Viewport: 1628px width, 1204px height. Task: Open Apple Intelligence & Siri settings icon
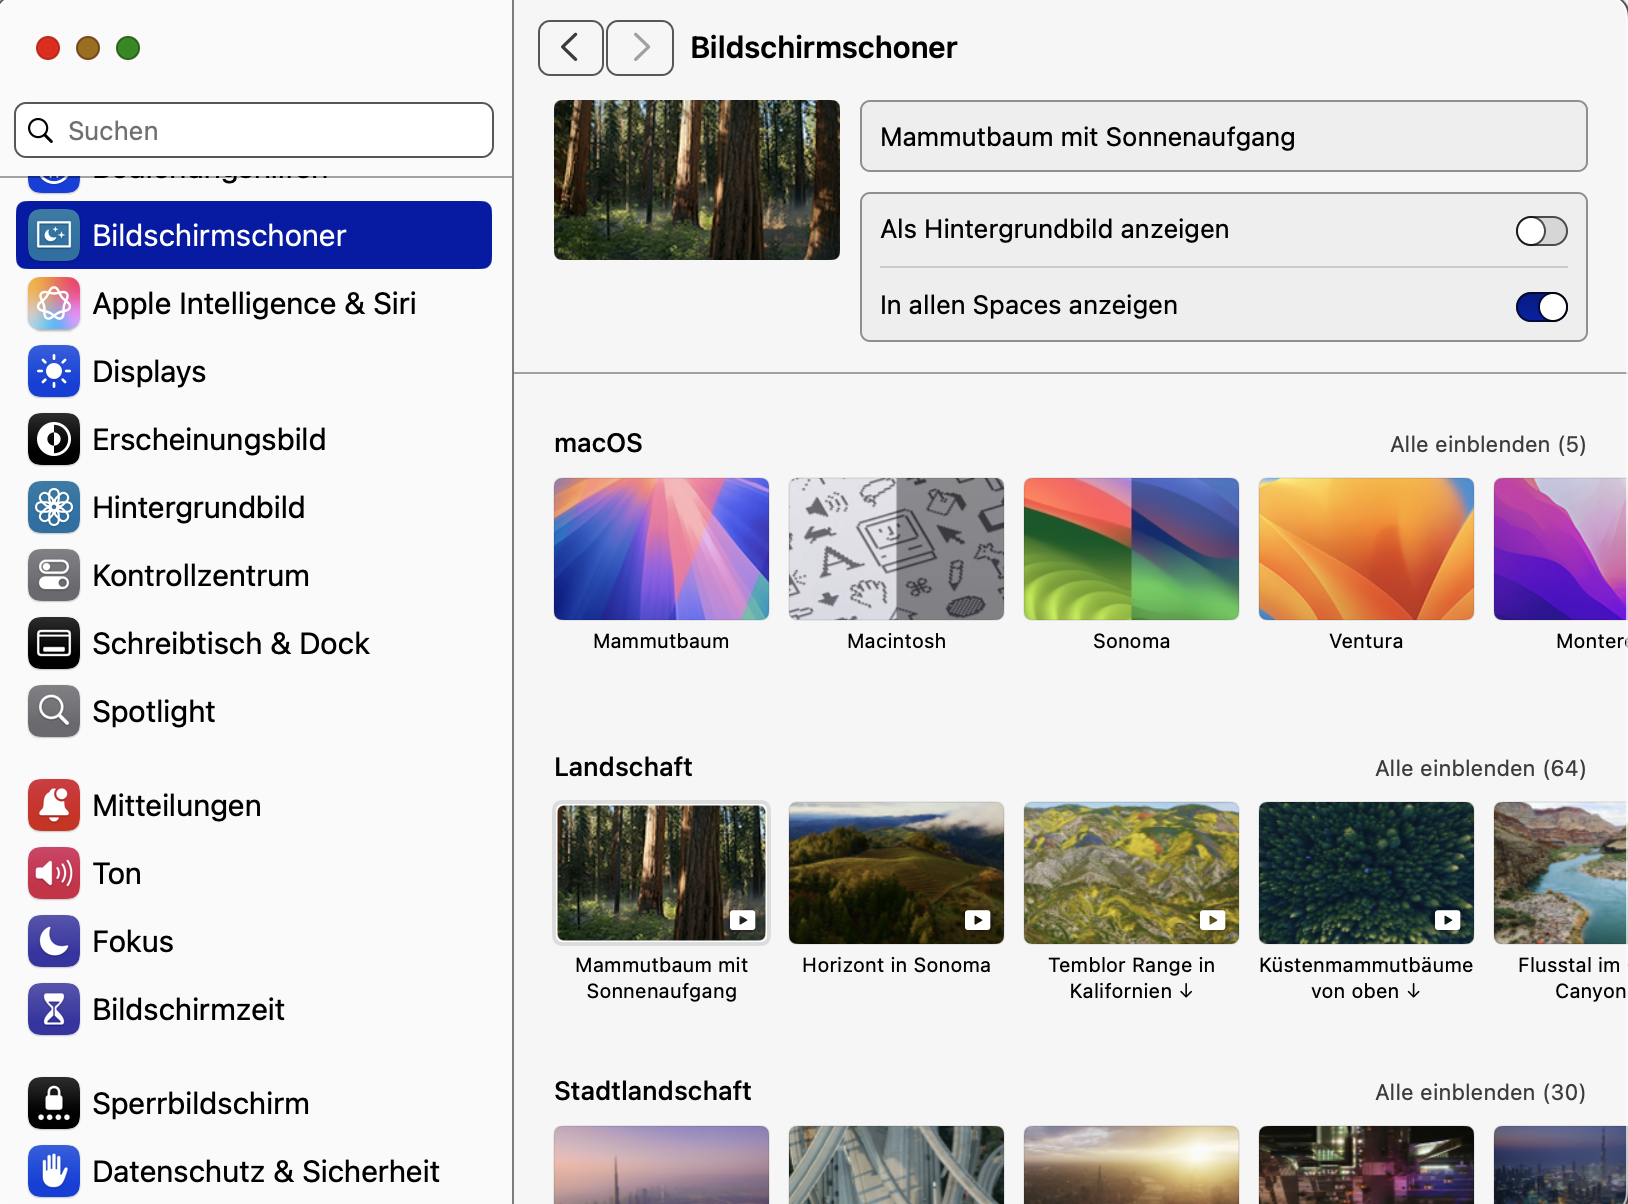click(x=54, y=304)
